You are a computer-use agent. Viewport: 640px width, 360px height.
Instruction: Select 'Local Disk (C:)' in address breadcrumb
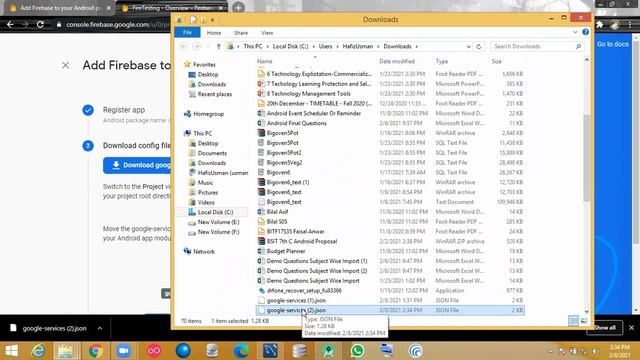tap(290, 47)
